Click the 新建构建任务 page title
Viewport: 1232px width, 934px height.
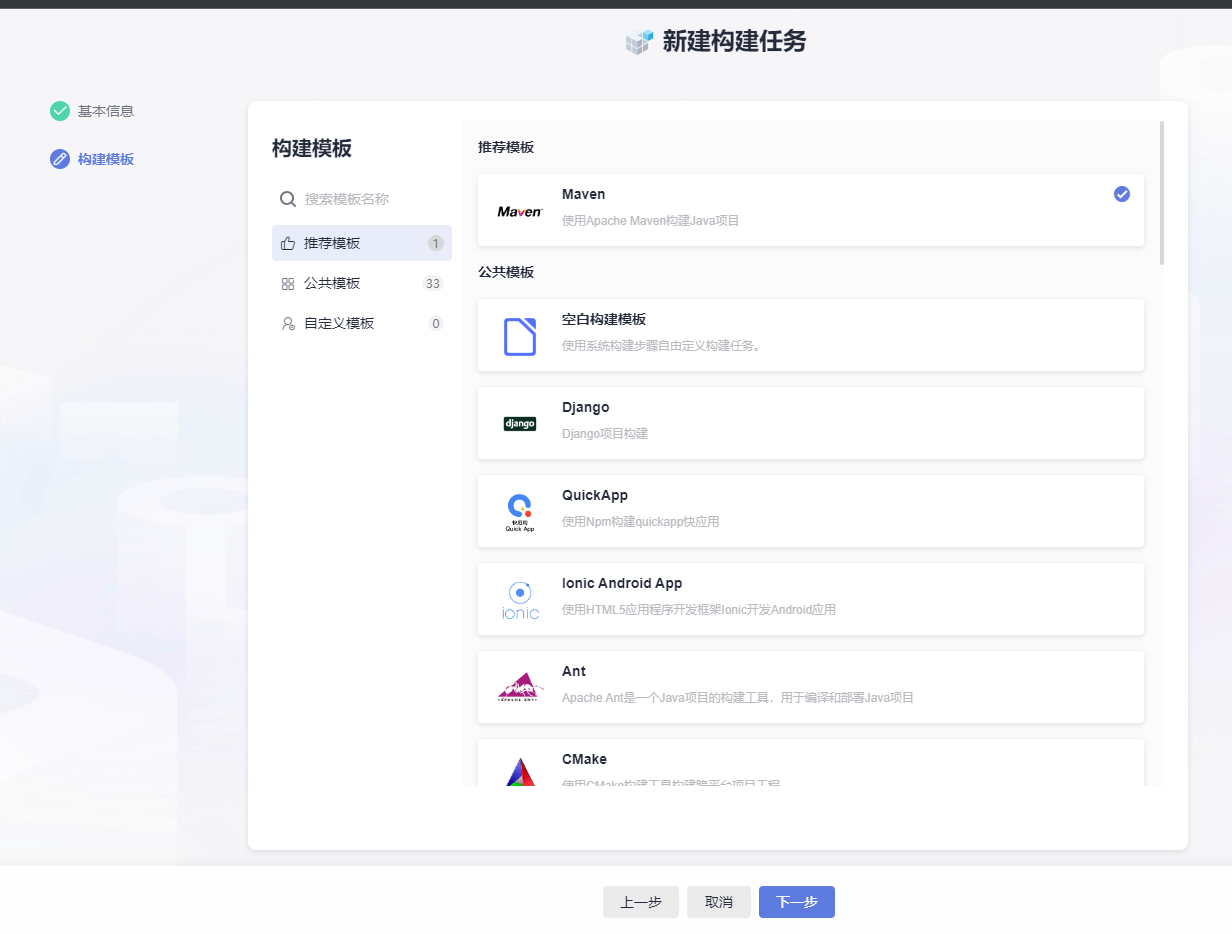734,41
